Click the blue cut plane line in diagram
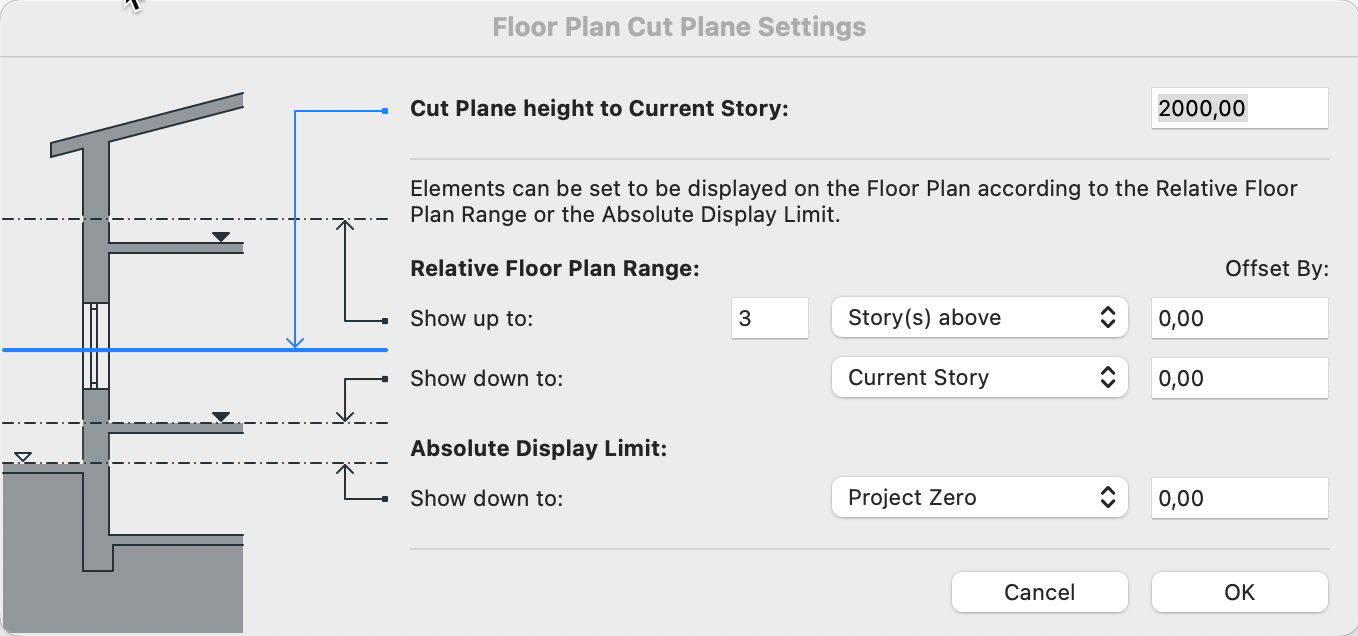Image resolution: width=1358 pixels, height=636 pixels. pyautogui.click(x=194, y=350)
